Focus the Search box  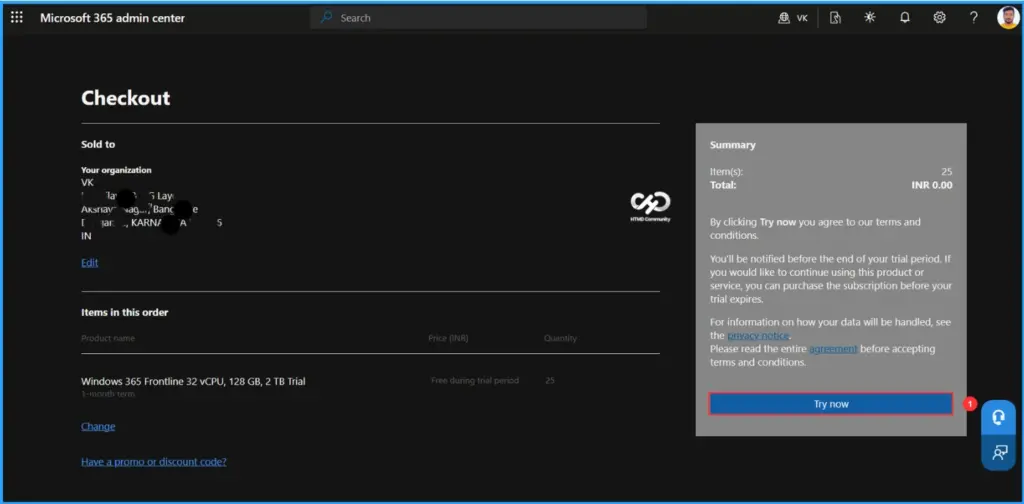(479, 18)
